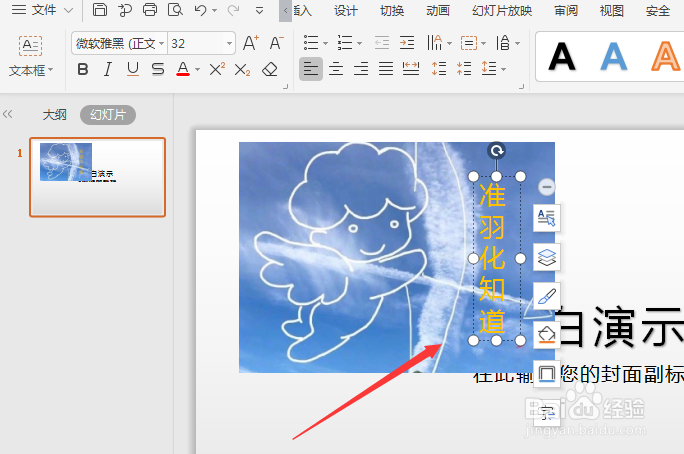Toggle bold formatting
The image size is (684, 454).
click(x=83, y=69)
